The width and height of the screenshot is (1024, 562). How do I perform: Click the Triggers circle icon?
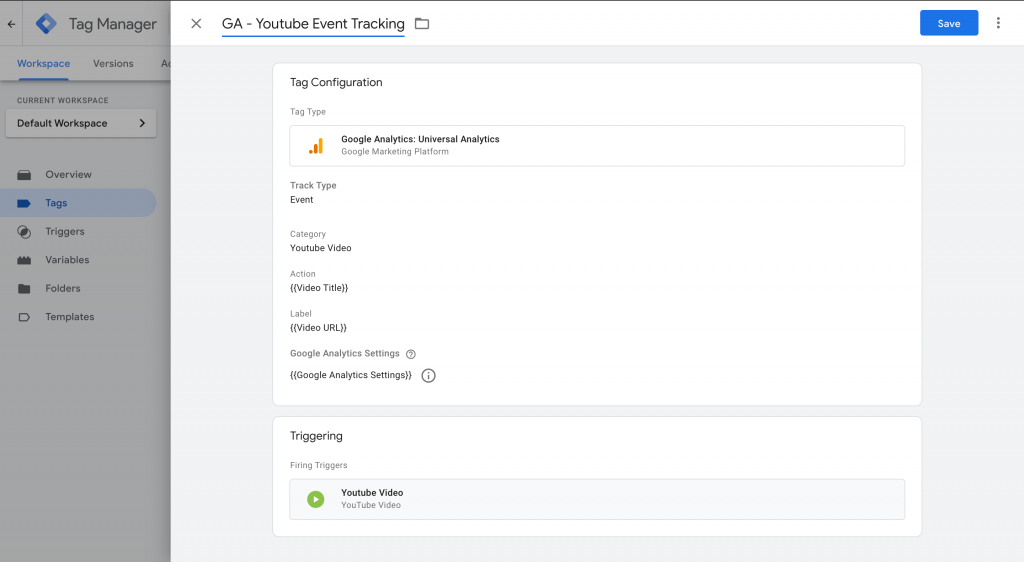click(x=24, y=232)
